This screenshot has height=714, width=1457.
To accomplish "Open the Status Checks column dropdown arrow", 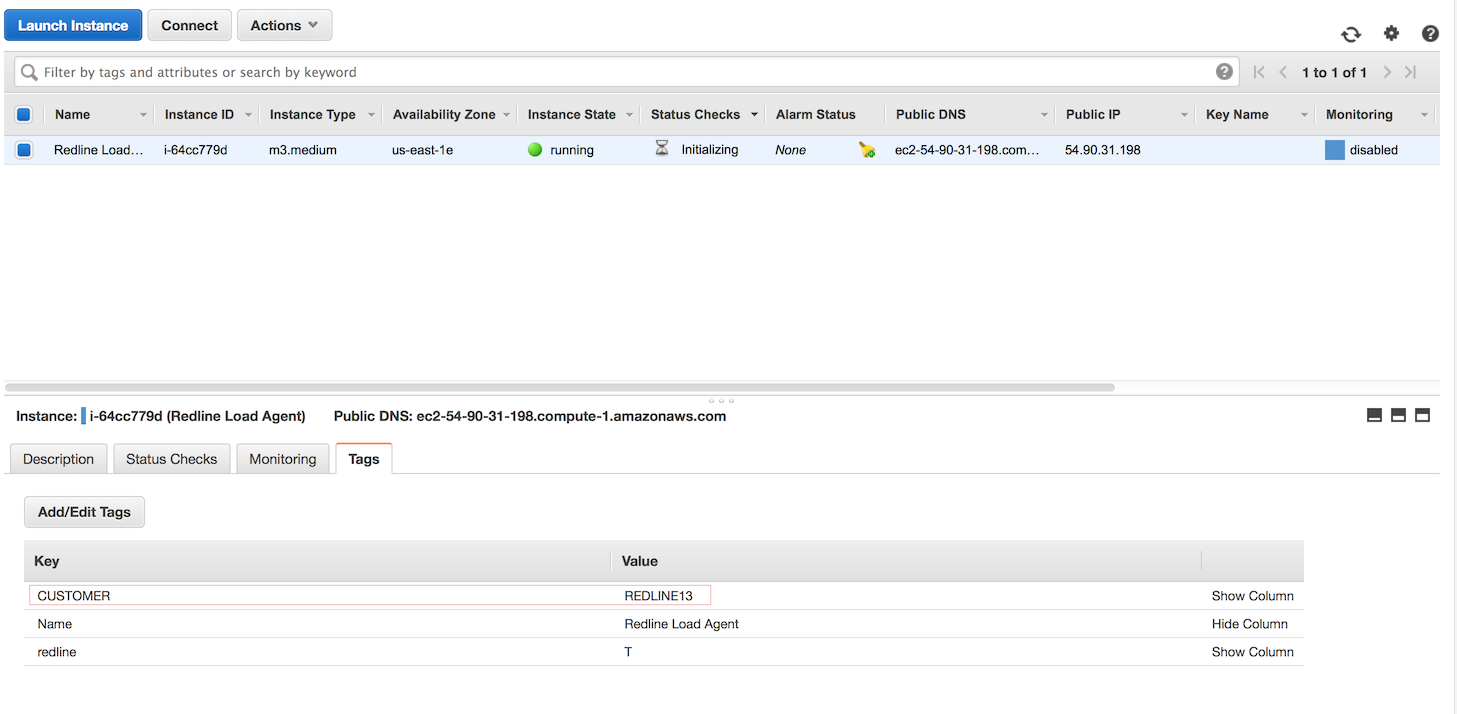I will point(754,115).
